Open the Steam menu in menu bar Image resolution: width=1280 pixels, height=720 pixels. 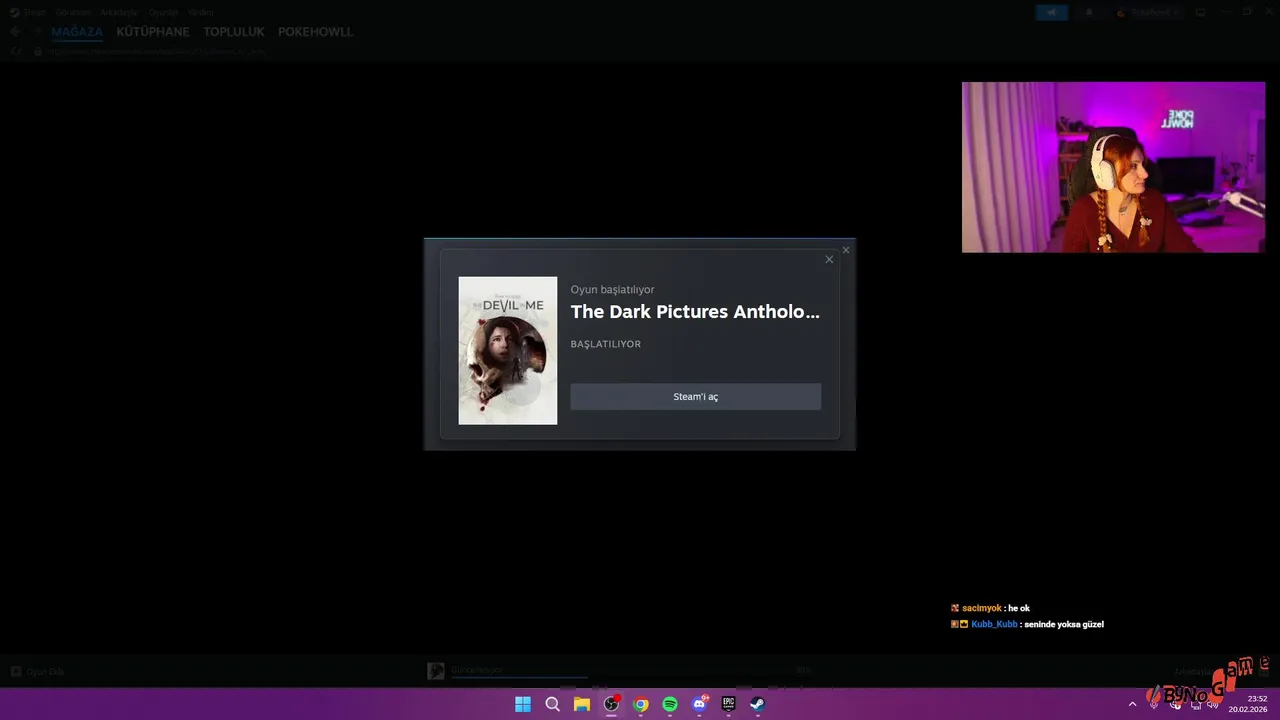(28, 12)
